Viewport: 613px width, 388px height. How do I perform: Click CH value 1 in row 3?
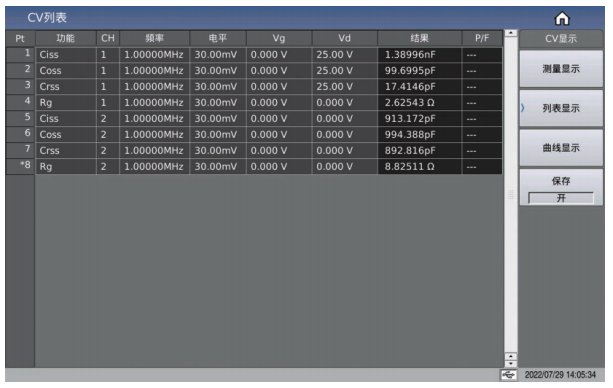click(x=108, y=87)
